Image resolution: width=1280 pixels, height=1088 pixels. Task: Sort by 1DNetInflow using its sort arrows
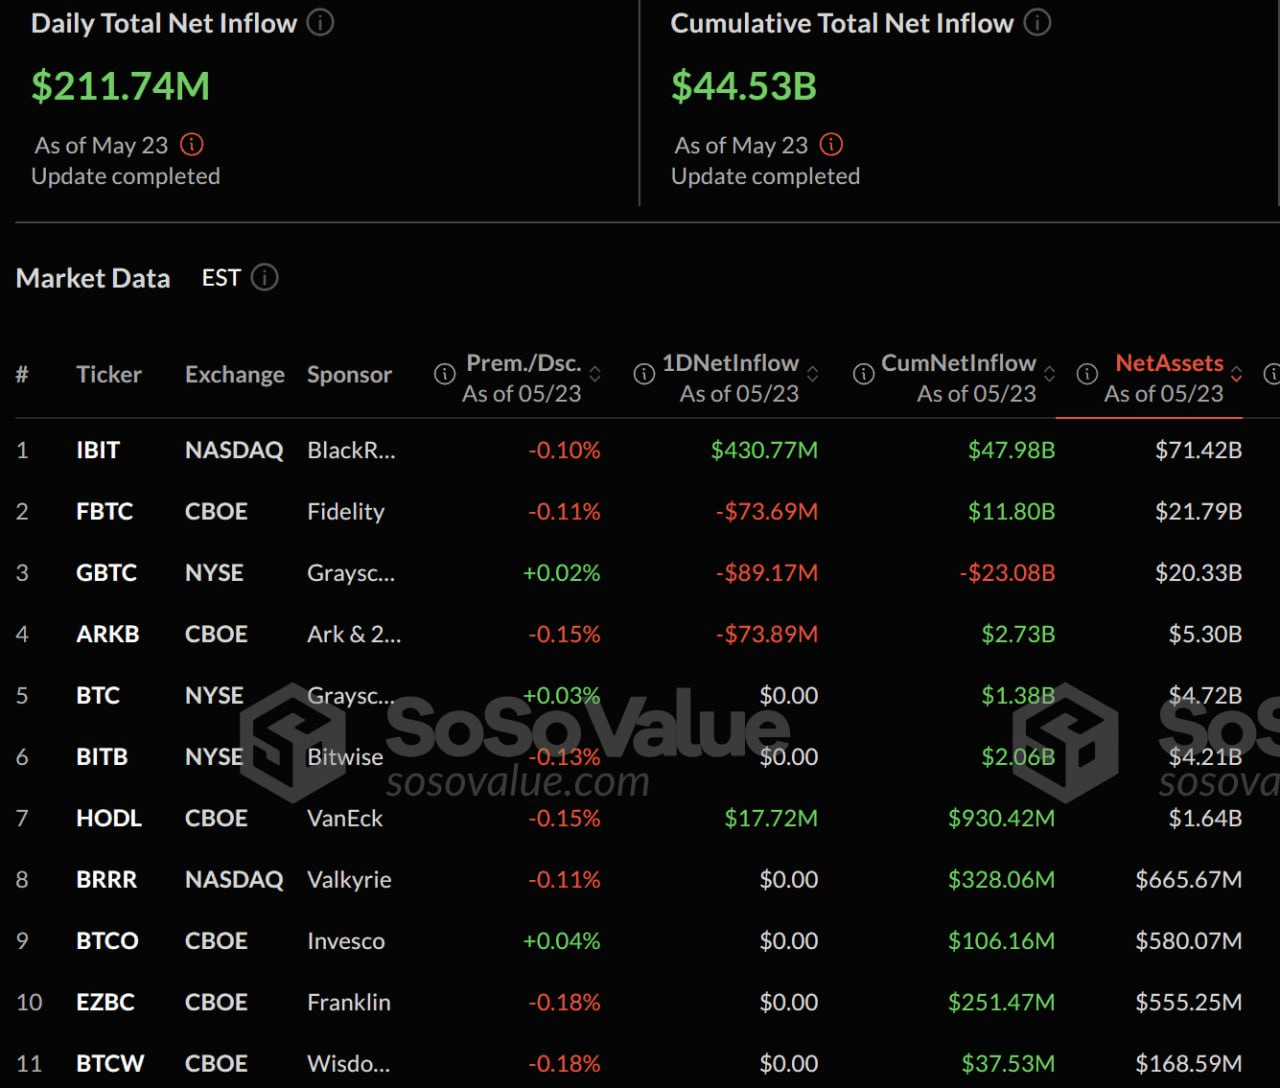(813, 374)
